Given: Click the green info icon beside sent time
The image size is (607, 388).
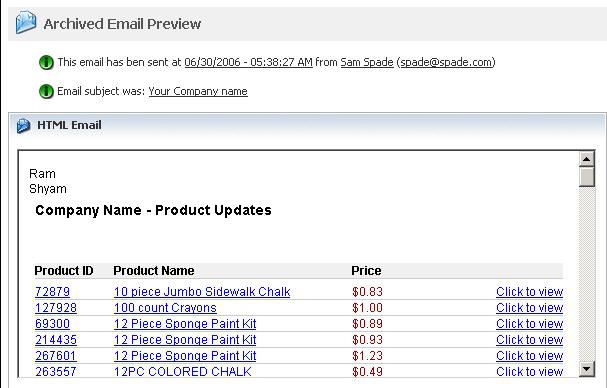Looking at the screenshot, I should [46, 62].
